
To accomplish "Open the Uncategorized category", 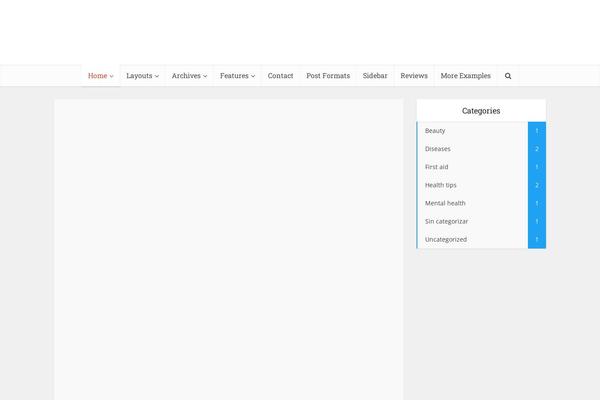I will [x=446, y=239].
